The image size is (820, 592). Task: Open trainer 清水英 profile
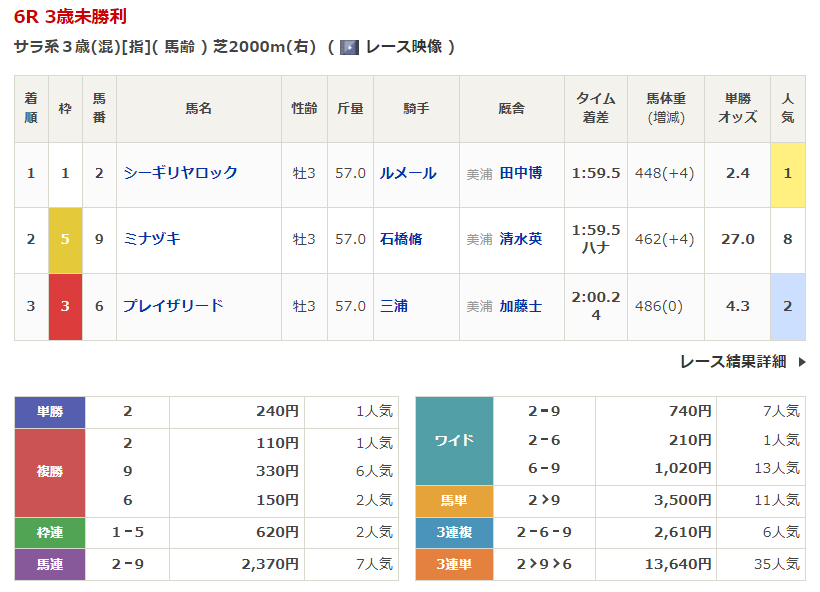pos(521,239)
